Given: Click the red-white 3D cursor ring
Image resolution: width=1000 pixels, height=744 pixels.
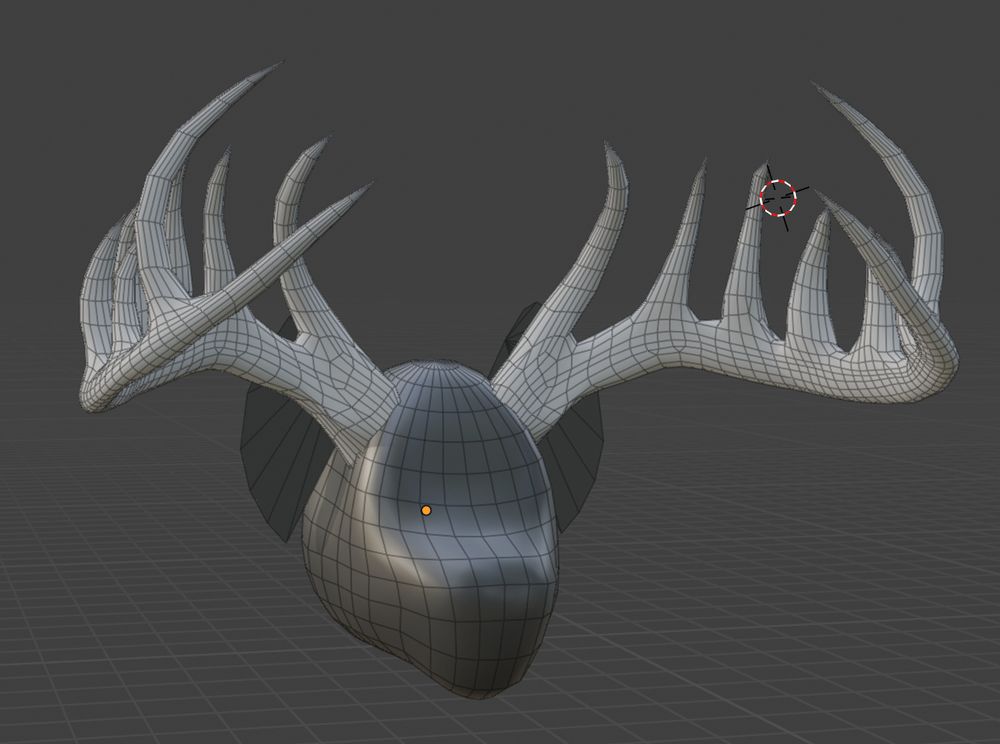Looking at the screenshot, I should pos(778,198).
